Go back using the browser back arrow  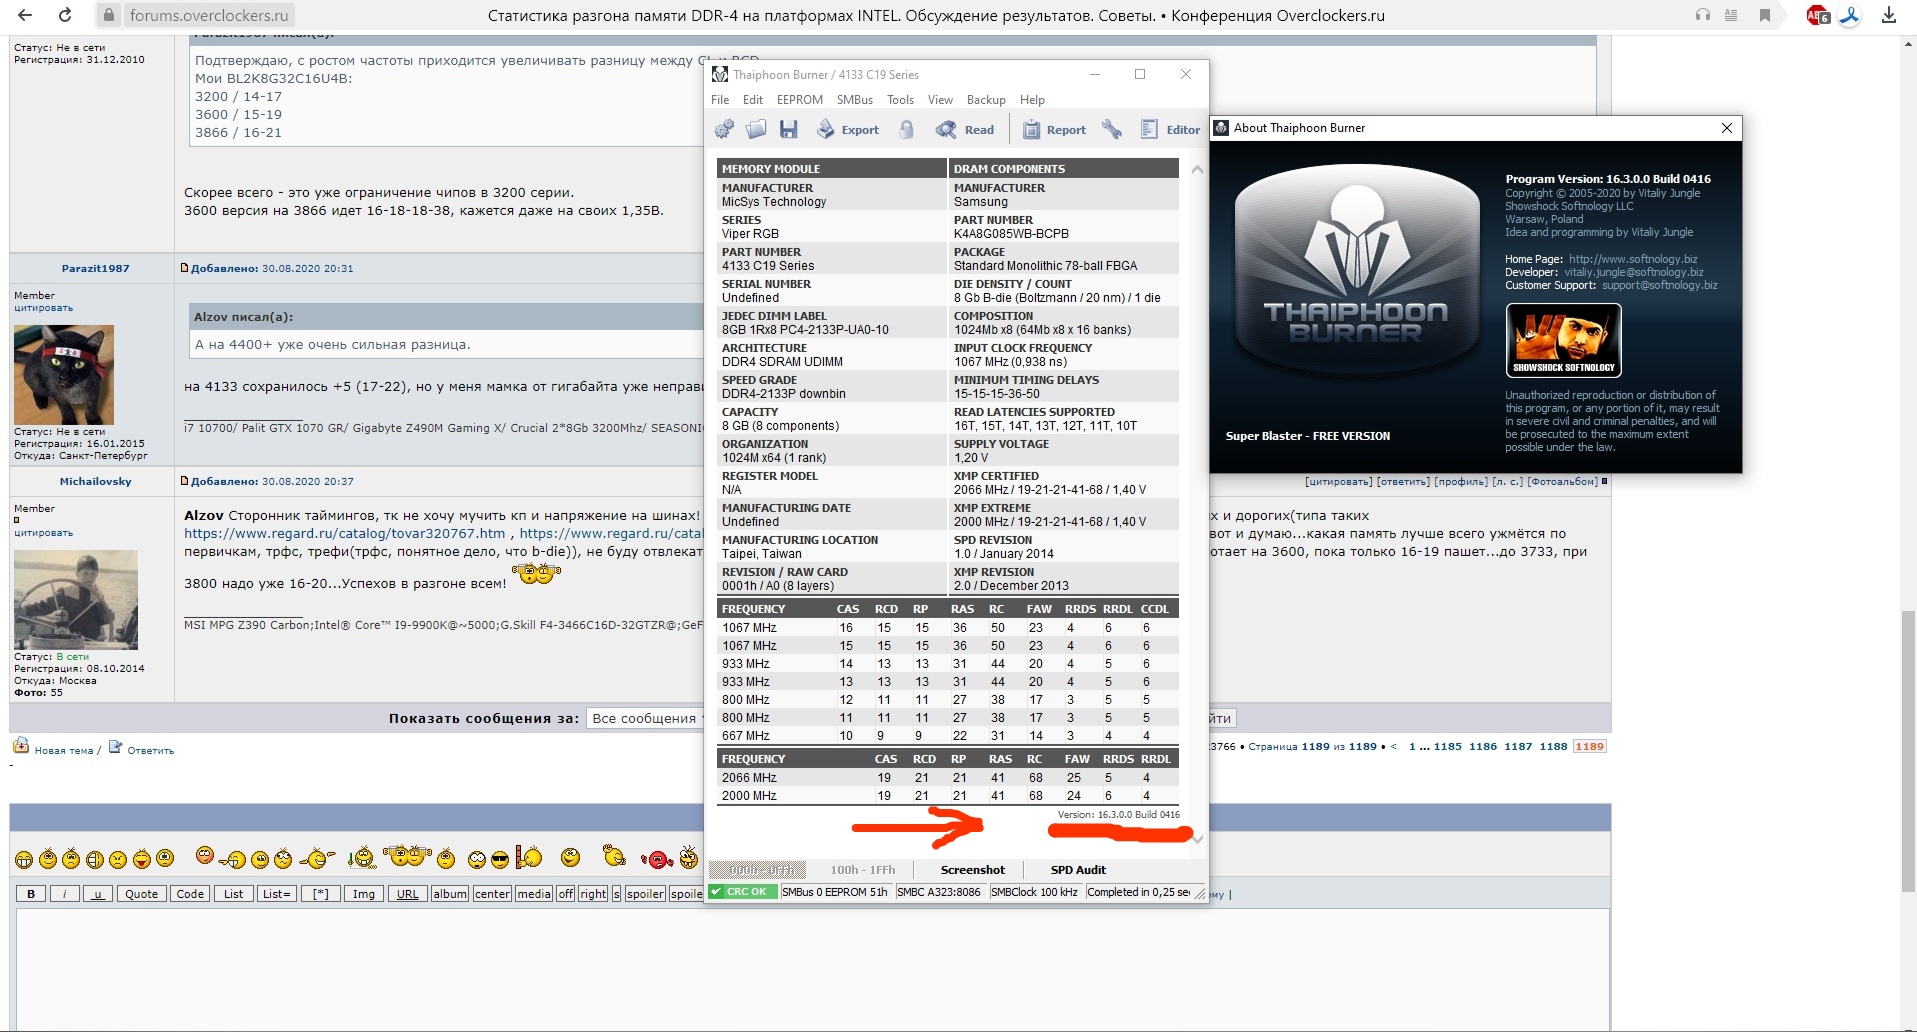point(25,15)
